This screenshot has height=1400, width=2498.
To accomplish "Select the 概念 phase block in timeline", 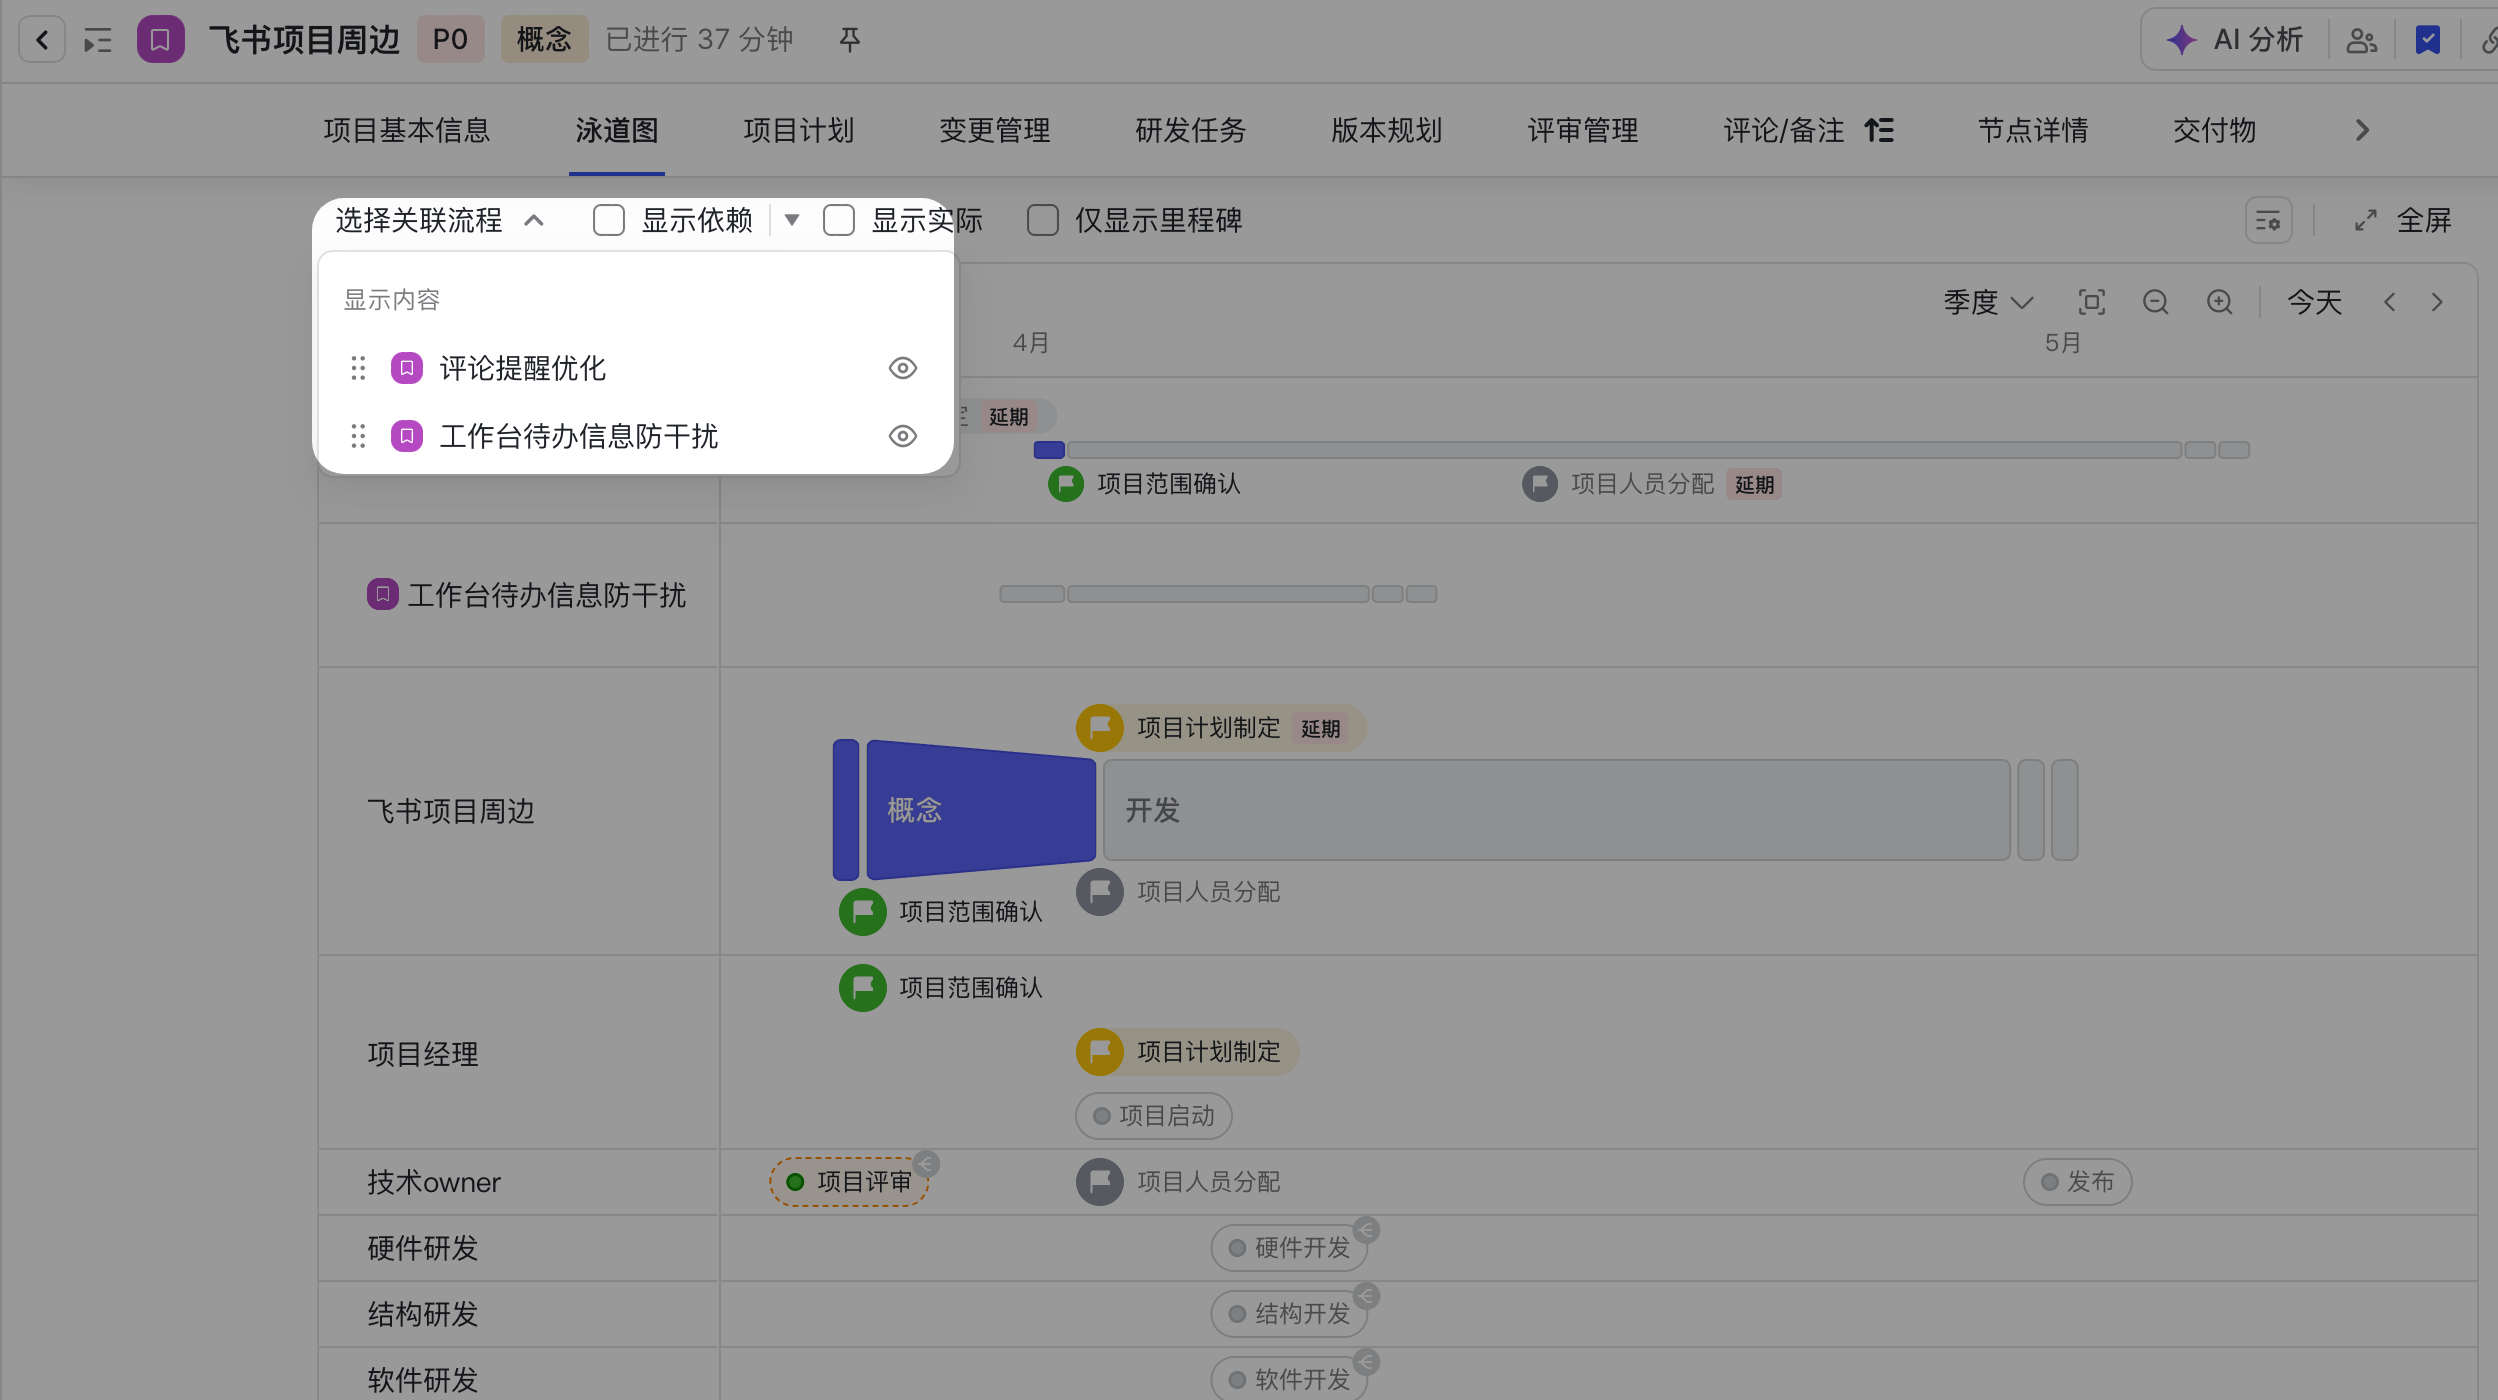I will [980, 809].
